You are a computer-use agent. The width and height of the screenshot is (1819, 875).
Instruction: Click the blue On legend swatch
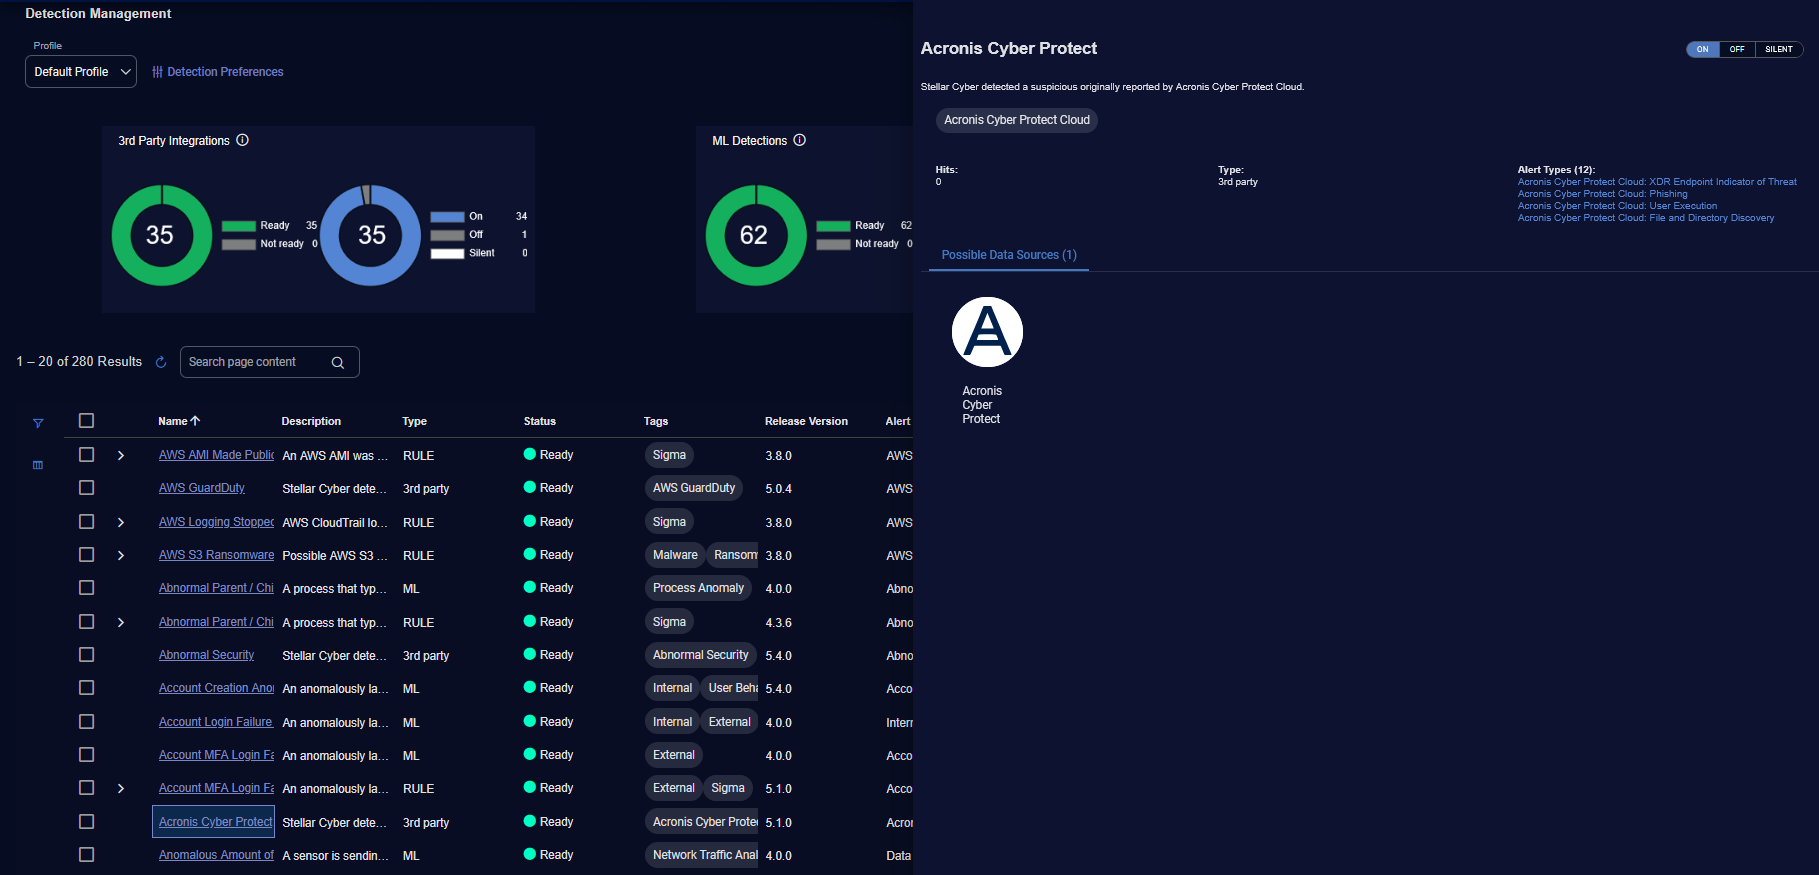[x=447, y=217]
